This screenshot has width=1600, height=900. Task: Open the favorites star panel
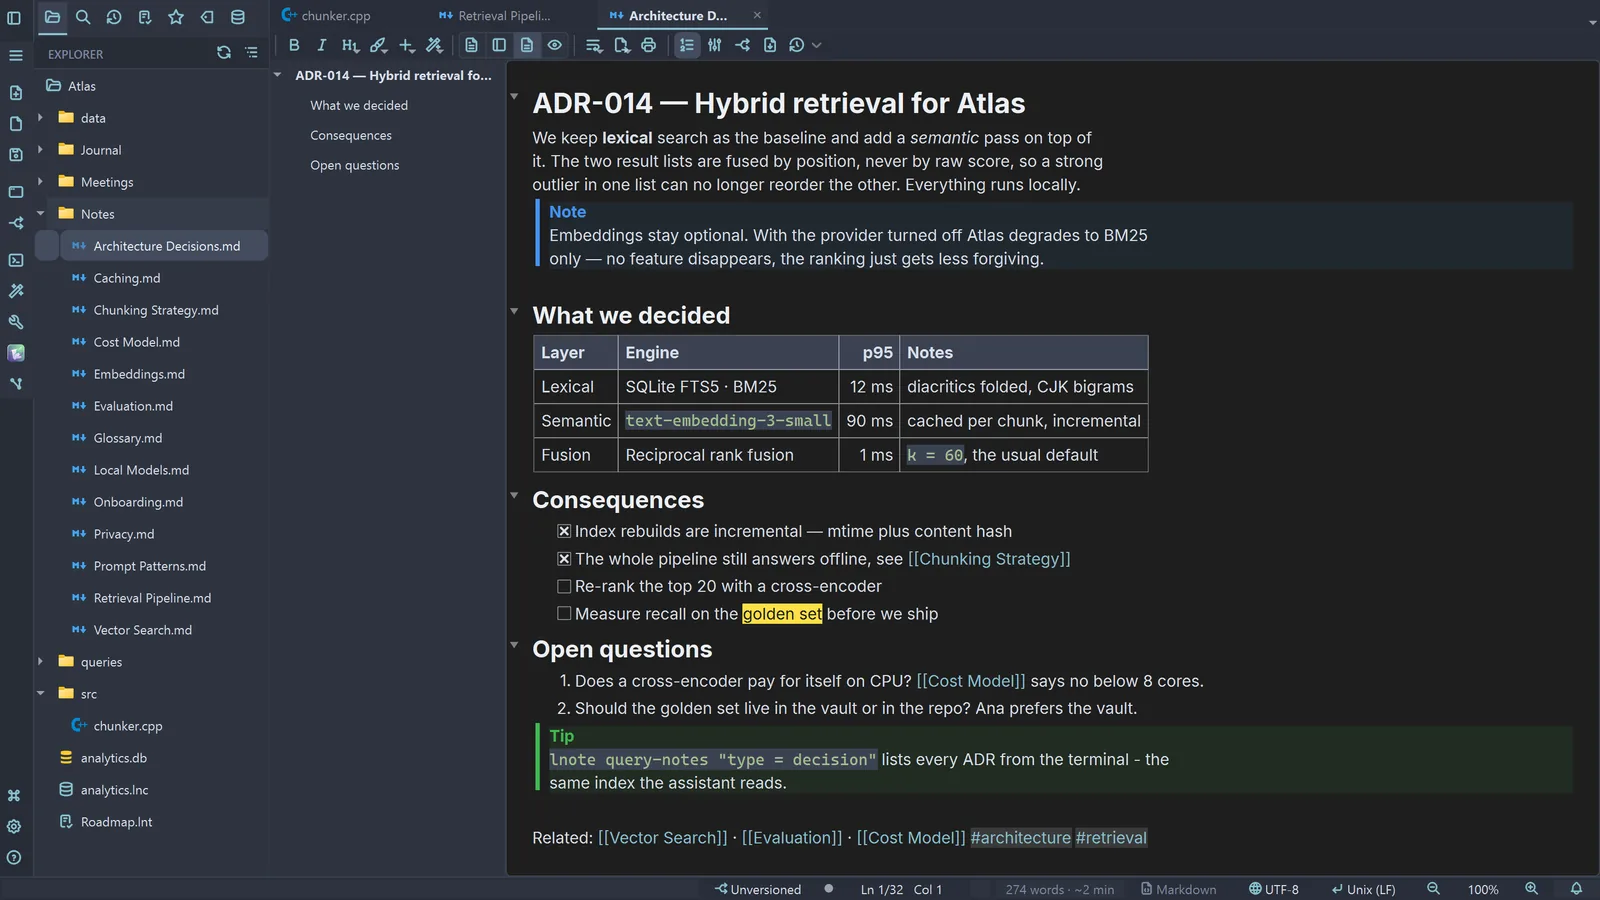[176, 17]
